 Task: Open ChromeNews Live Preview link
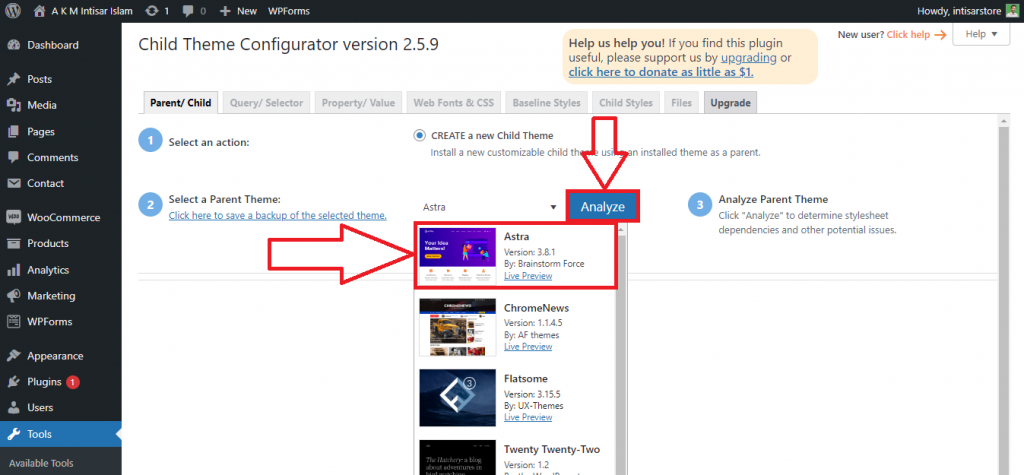(x=528, y=346)
